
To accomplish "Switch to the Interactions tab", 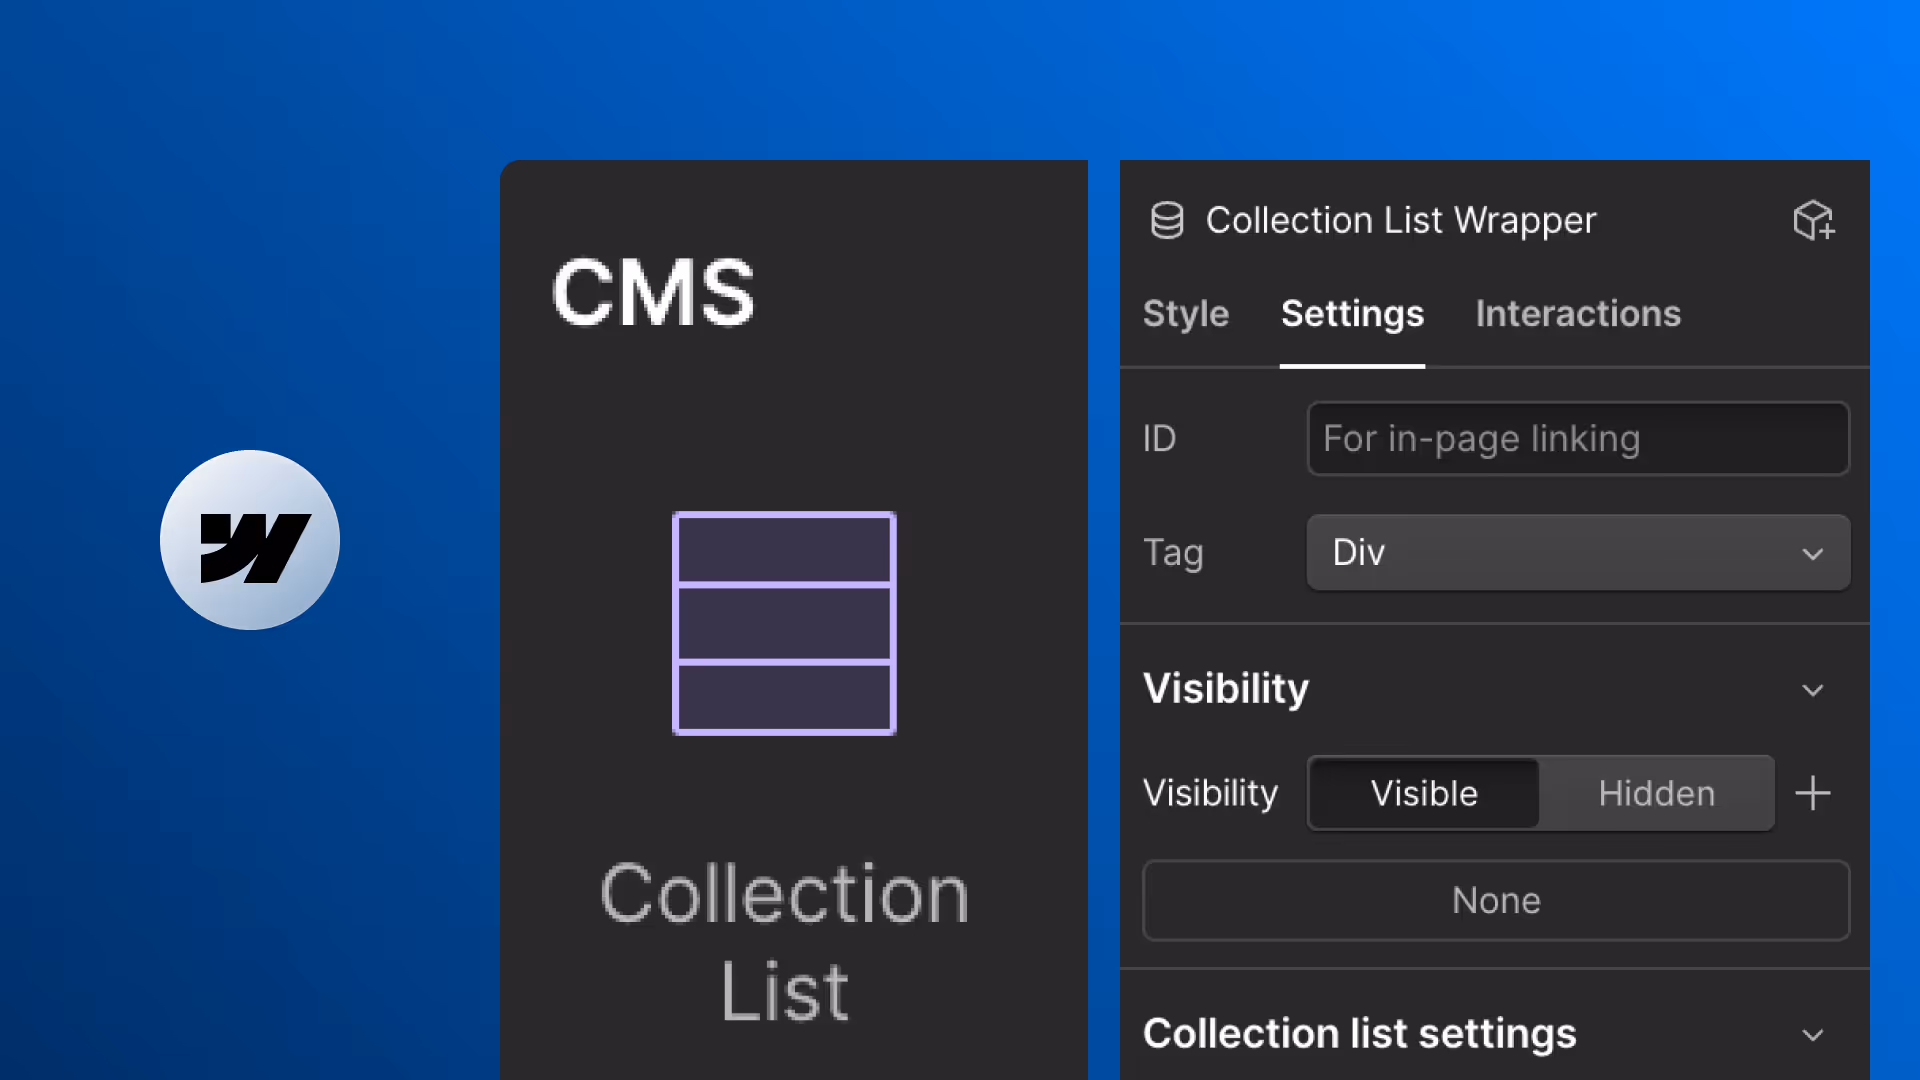I will [1577, 314].
